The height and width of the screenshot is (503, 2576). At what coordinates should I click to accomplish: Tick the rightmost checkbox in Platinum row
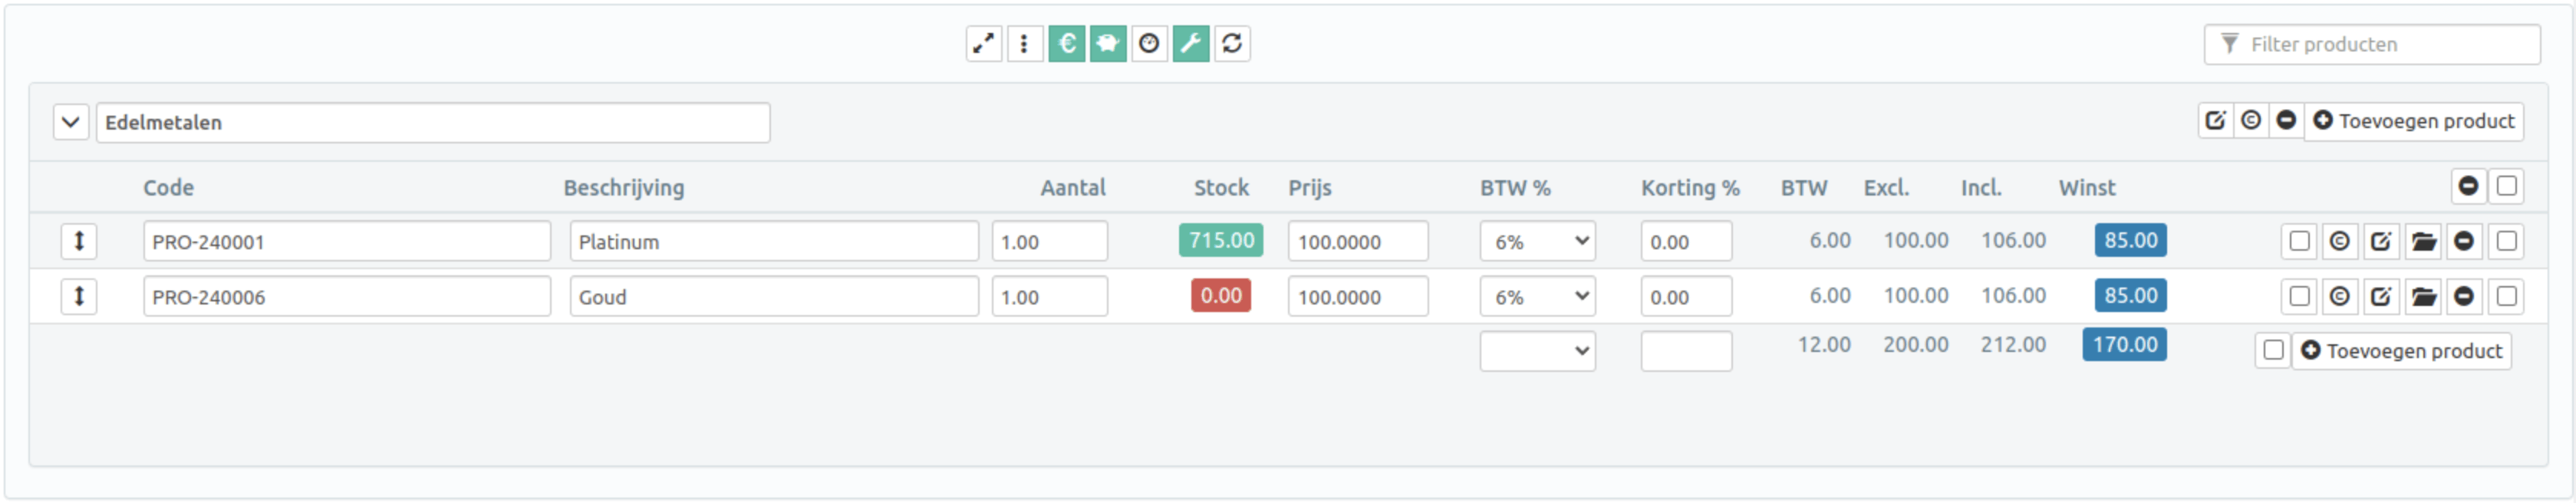pyautogui.click(x=2506, y=241)
